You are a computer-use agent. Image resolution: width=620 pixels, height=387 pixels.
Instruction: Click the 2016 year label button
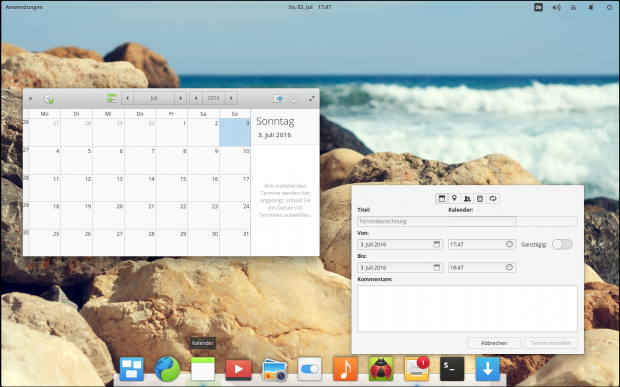click(x=214, y=98)
